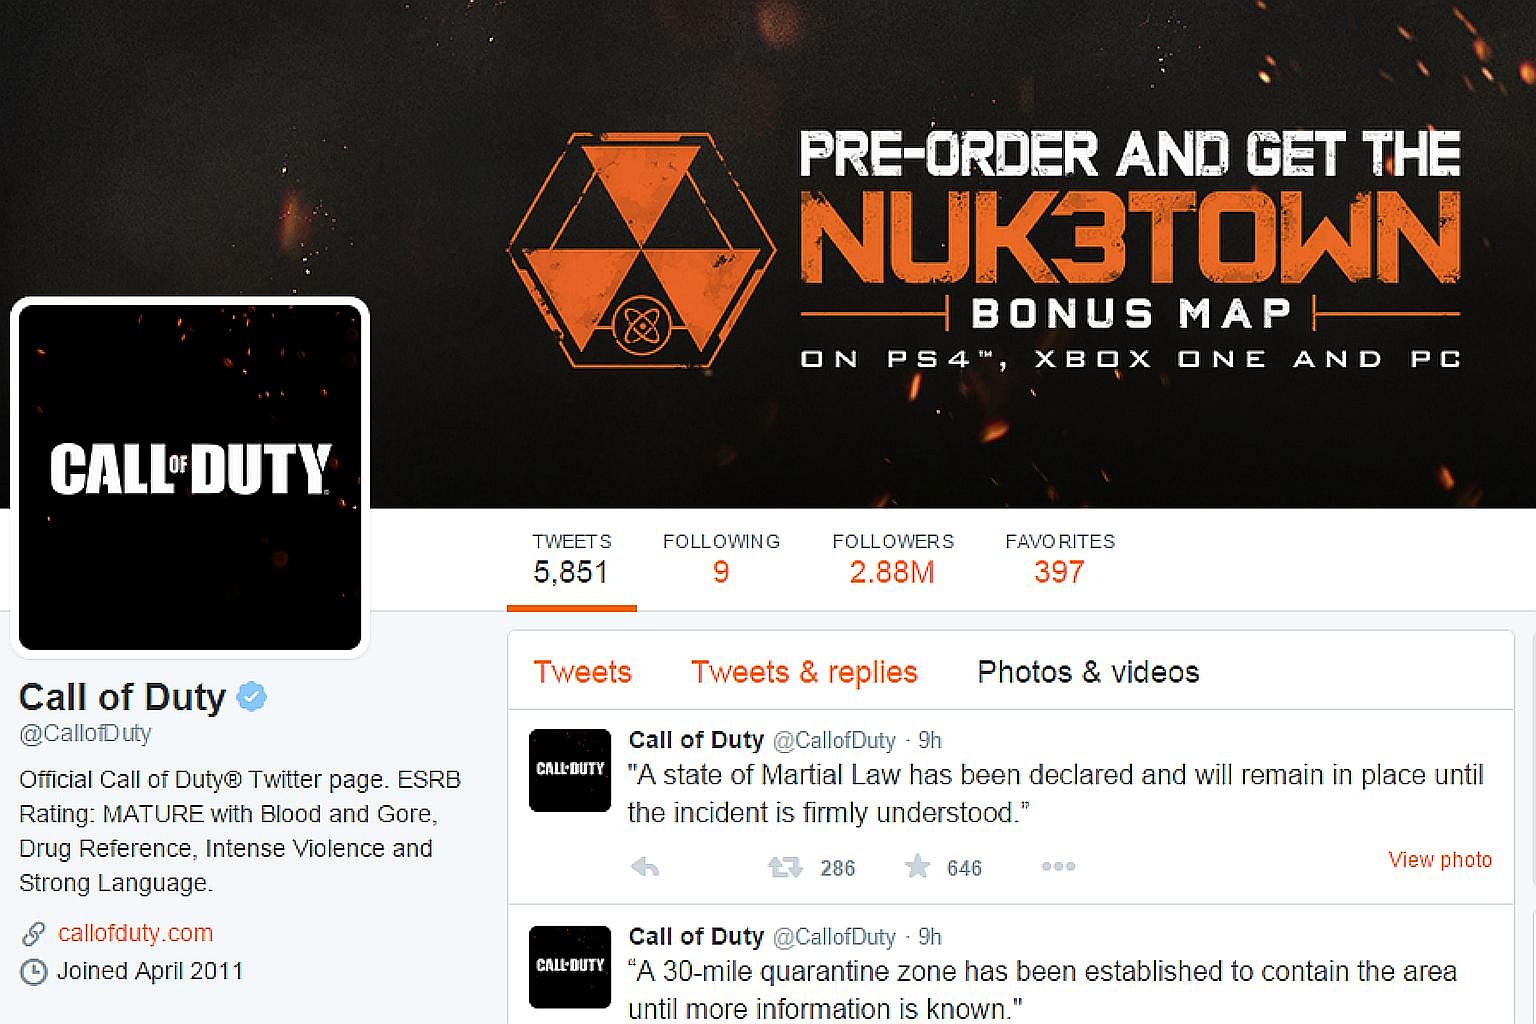This screenshot has height=1024, width=1536.
Task: Click the Call of Duty avatar on first tweet
Action: [570, 770]
